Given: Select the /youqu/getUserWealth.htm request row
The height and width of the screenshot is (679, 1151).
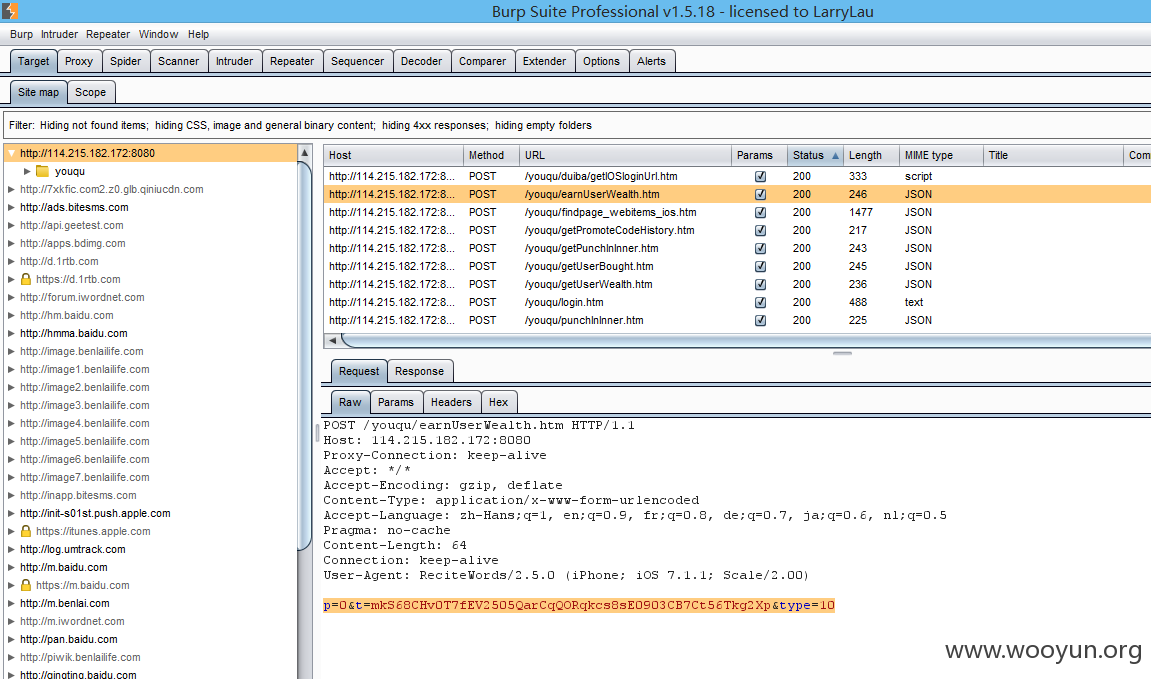Looking at the screenshot, I should 737,284.
